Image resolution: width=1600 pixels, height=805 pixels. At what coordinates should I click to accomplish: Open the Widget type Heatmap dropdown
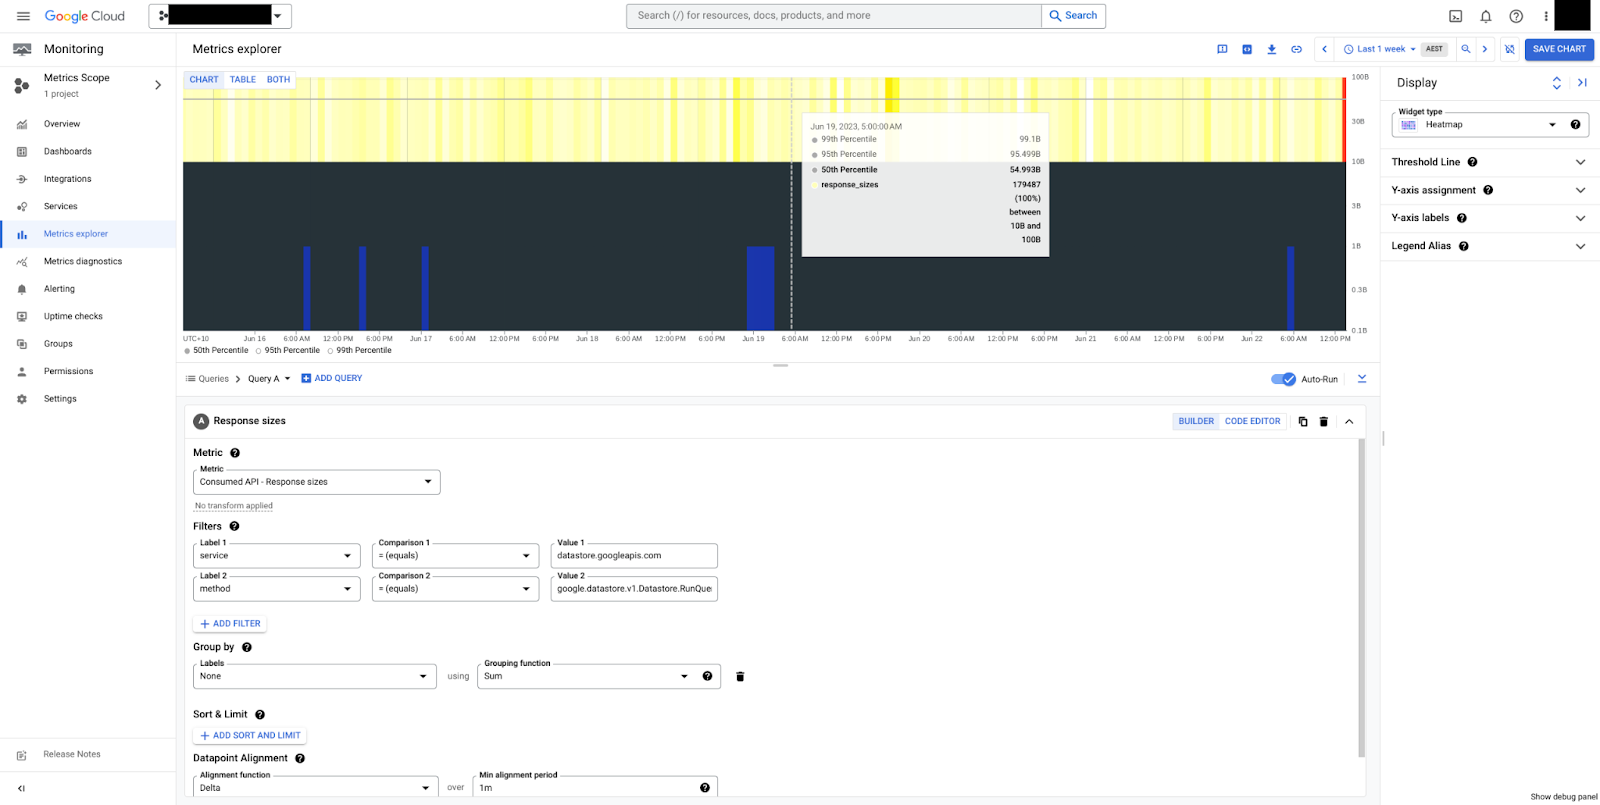[x=1480, y=125]
